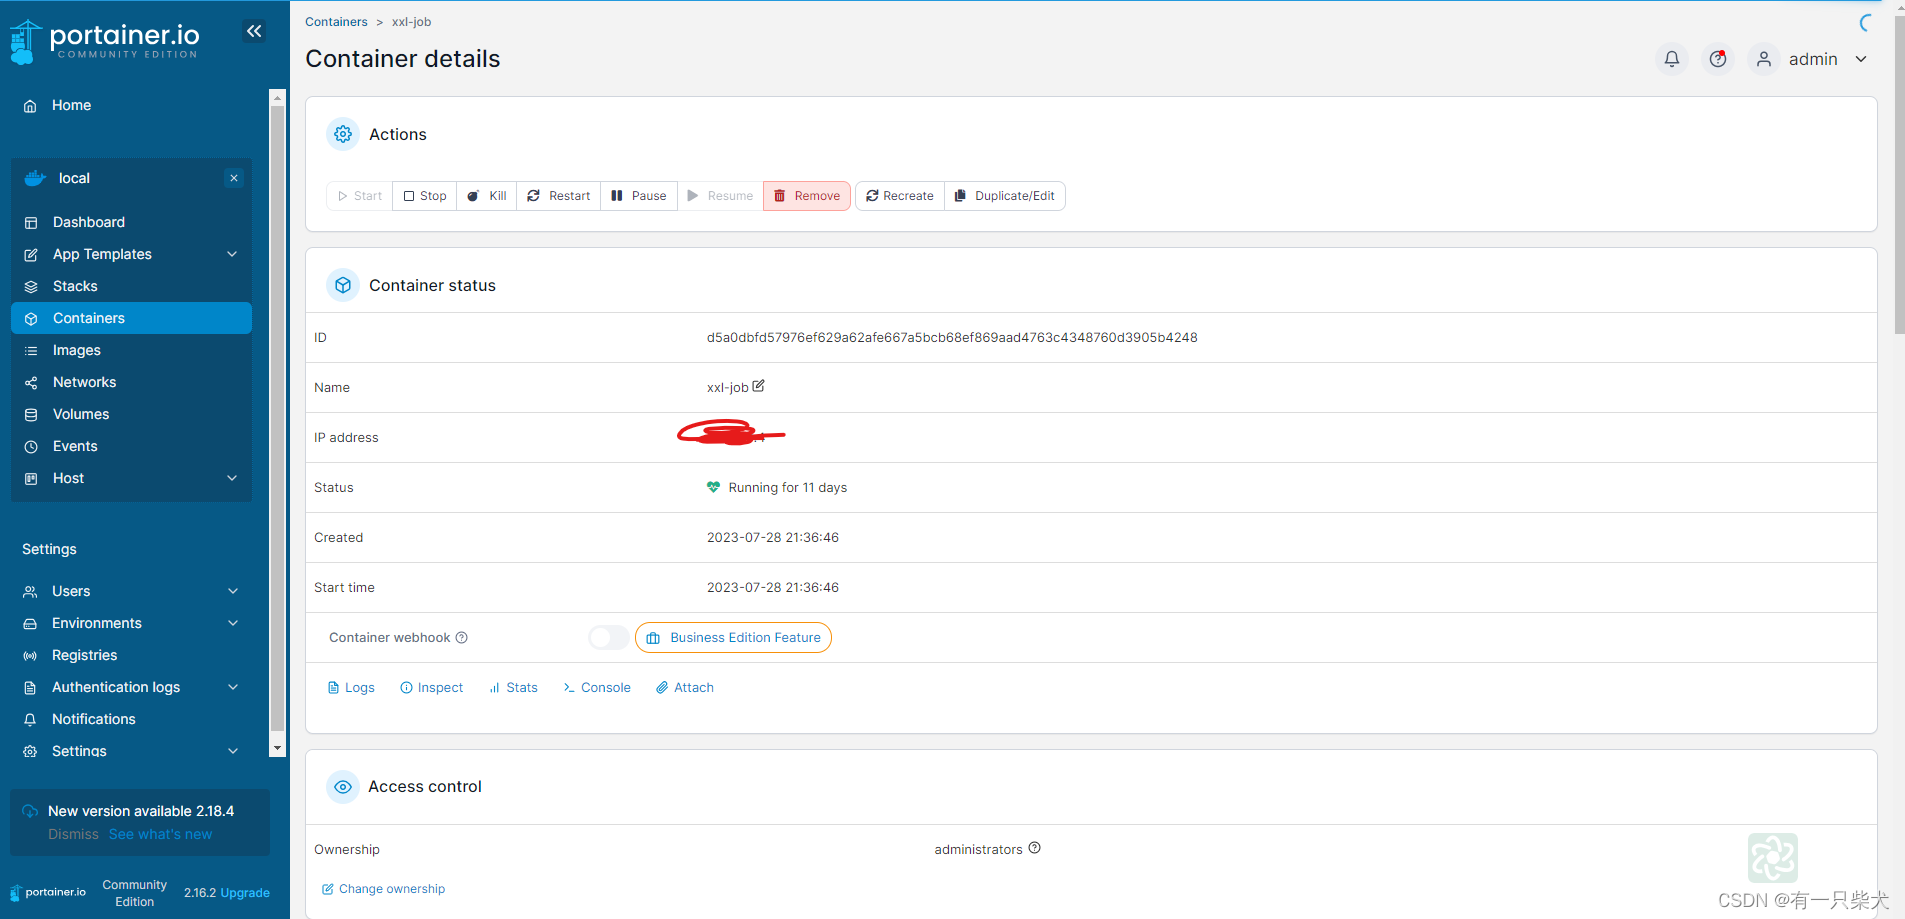Open the Images page

131,350
